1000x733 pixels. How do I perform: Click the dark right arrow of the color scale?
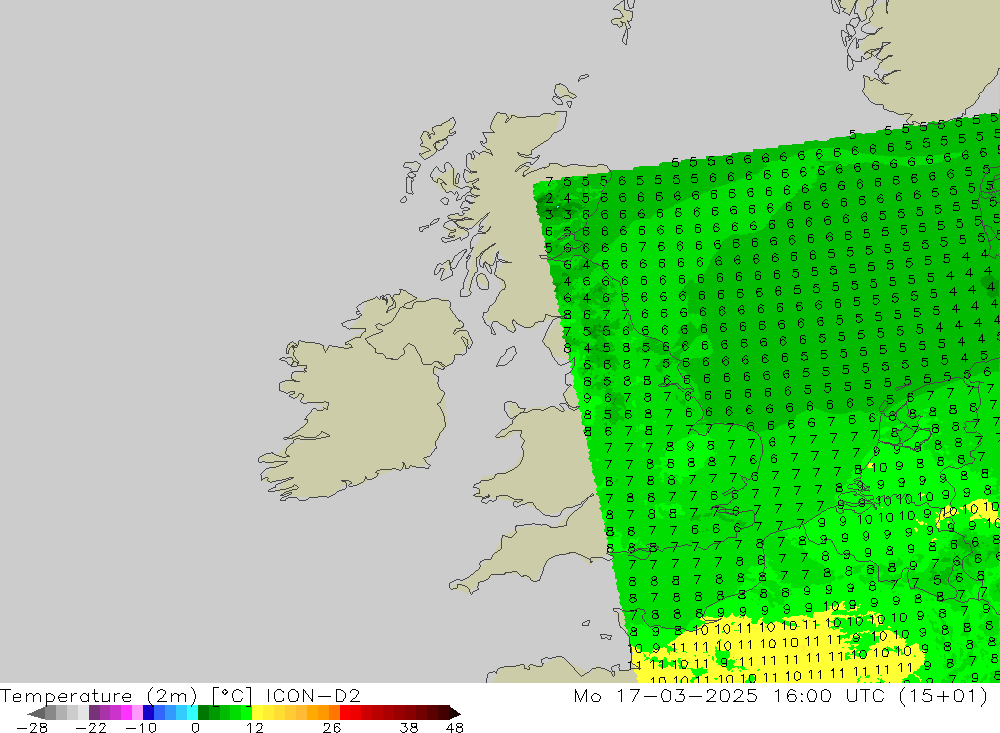coord(455,713)
